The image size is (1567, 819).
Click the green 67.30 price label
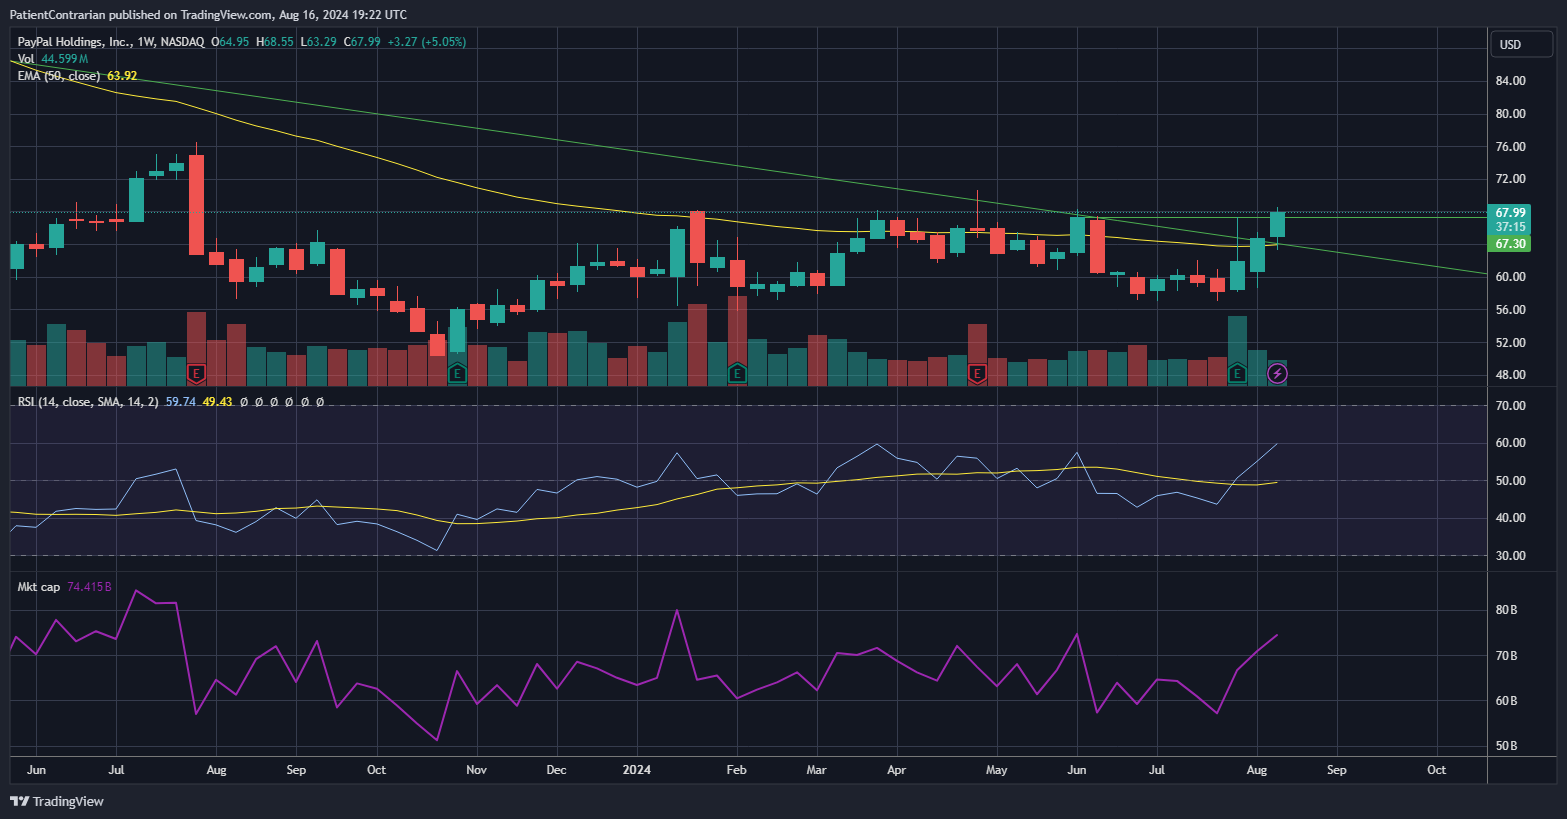pos(1509,244)
